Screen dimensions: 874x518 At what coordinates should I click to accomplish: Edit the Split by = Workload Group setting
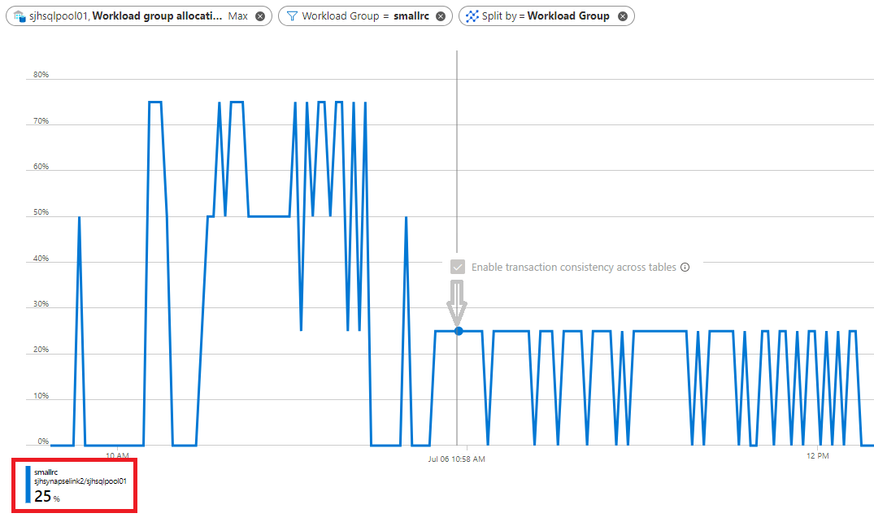546,16
